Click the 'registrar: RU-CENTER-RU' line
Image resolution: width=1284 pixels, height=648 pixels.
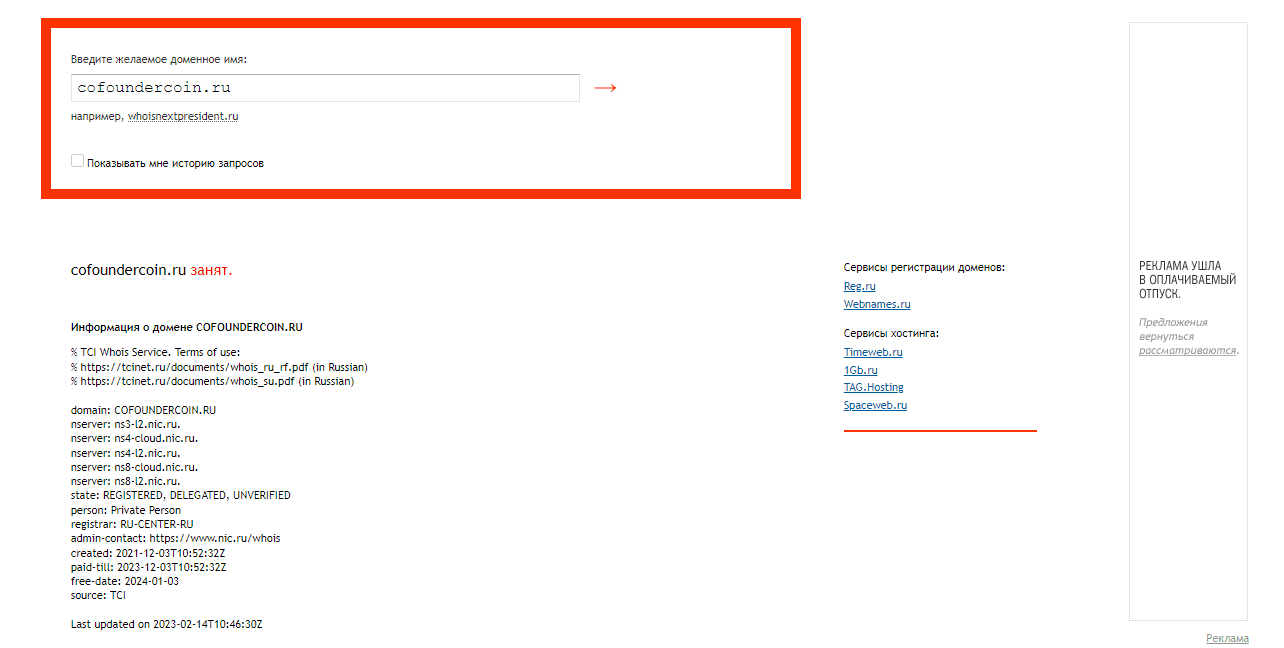tap(132, 524)
